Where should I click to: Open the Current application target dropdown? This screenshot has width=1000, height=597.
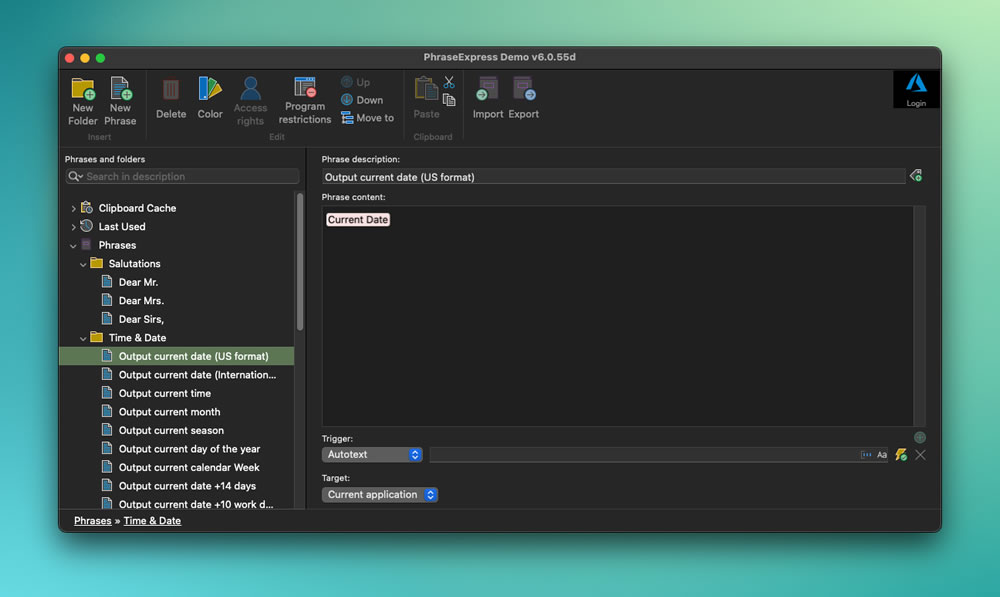(x=379, y=494)
